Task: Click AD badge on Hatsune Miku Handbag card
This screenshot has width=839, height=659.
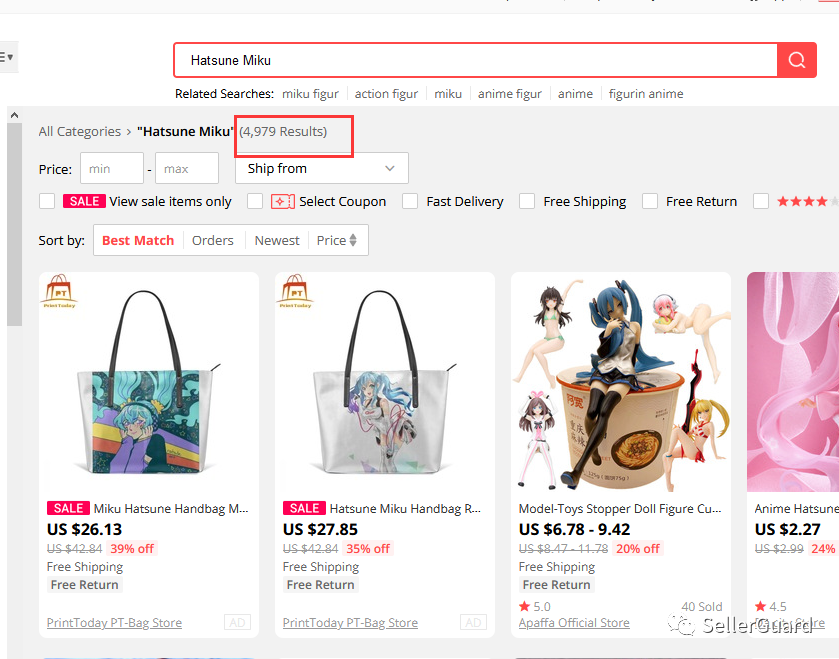Action: [x=473, y=623]
